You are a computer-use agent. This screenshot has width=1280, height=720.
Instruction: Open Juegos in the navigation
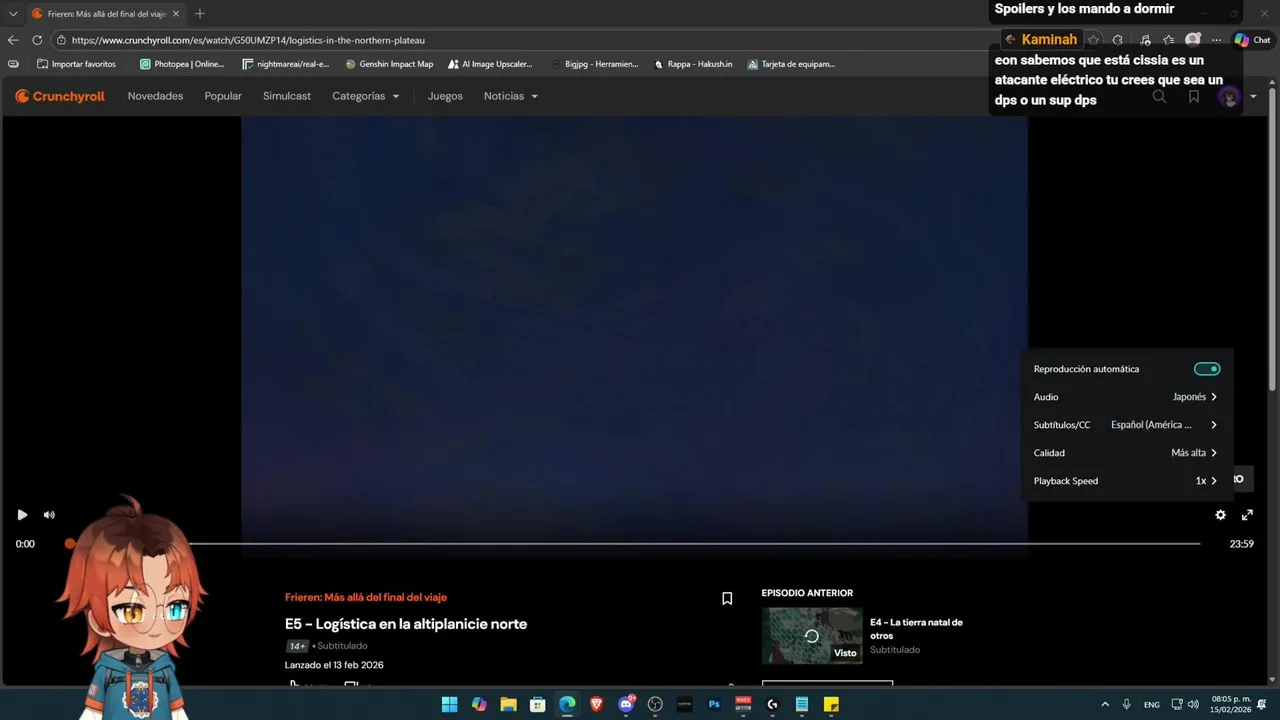(445, 96)
